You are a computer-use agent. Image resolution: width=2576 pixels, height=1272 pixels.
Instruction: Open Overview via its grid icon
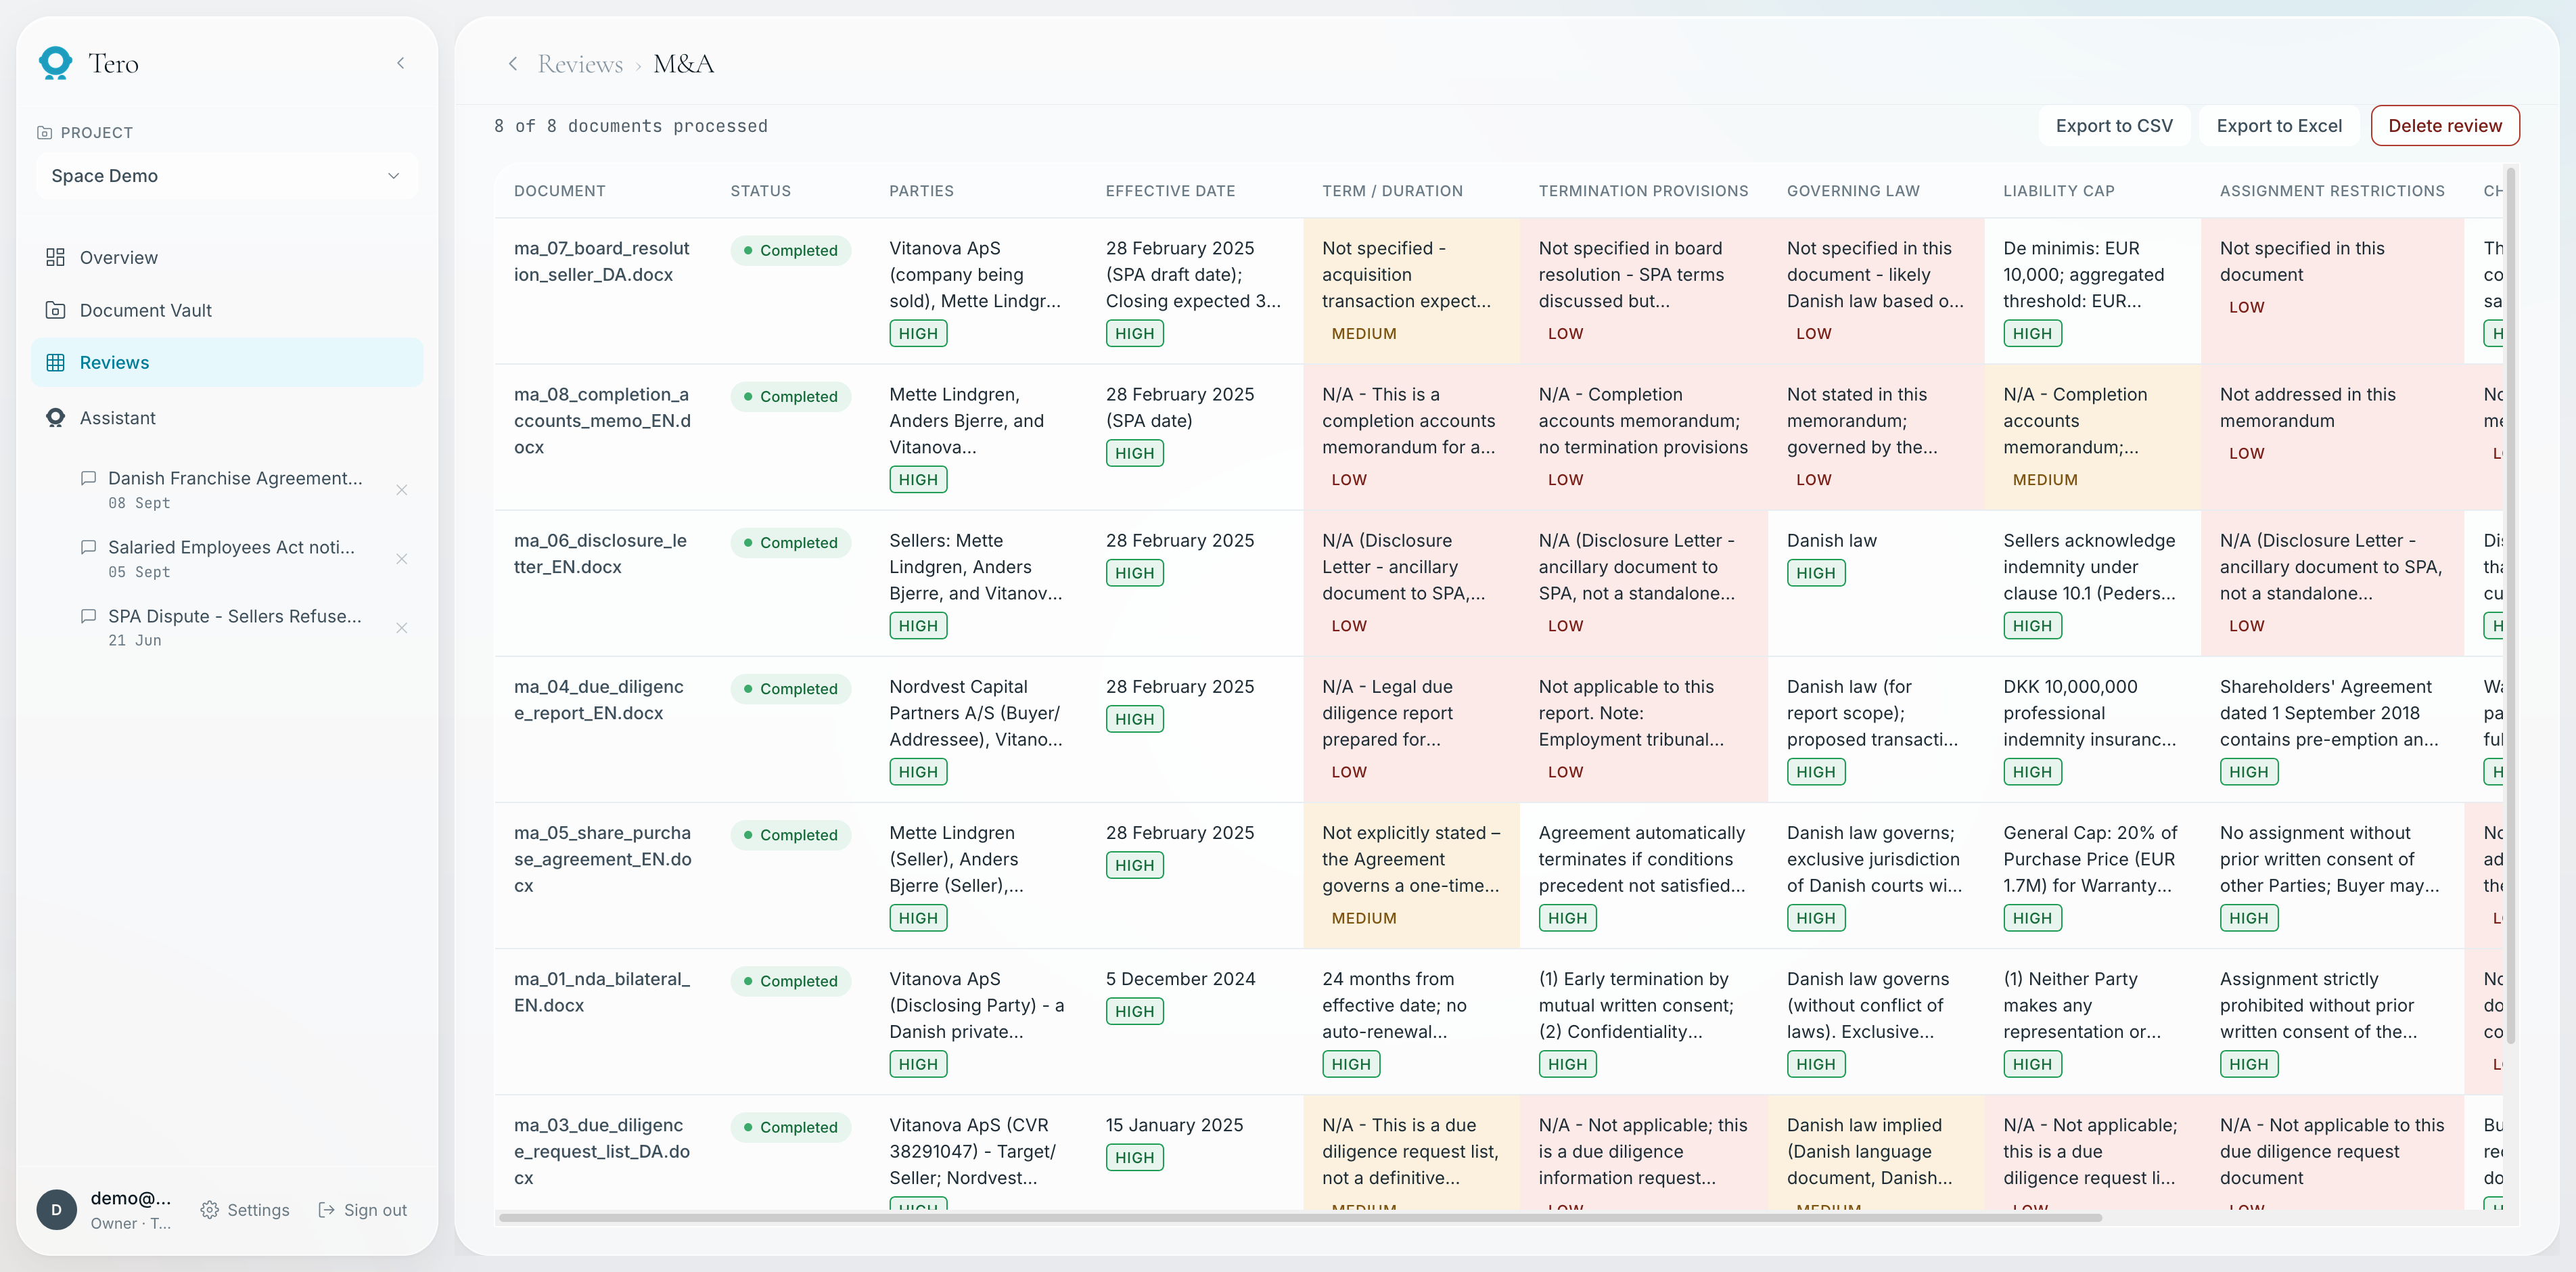[55, 257]
